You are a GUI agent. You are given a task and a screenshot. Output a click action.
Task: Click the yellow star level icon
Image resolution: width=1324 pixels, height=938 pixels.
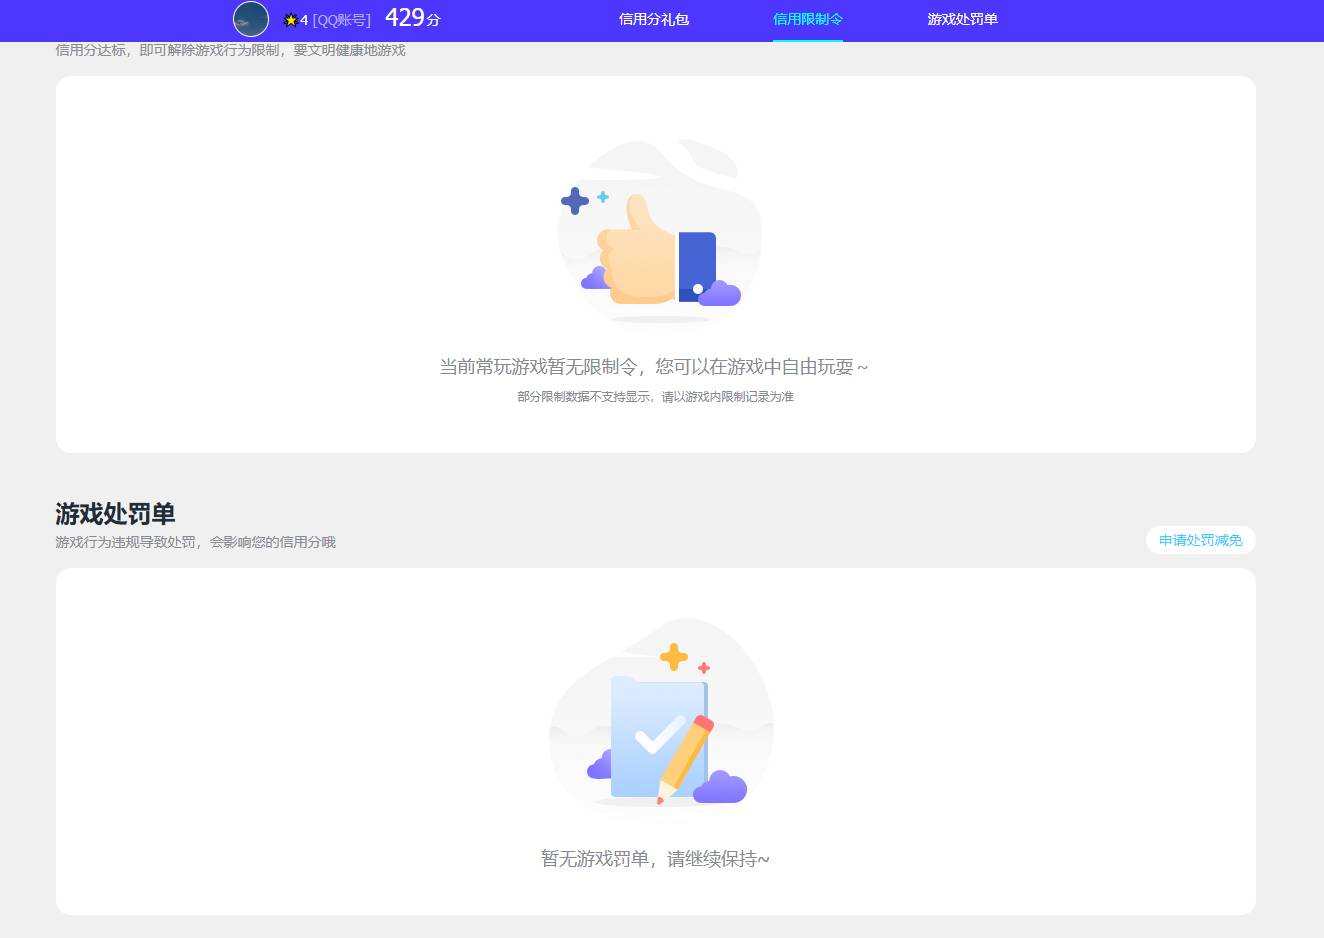[291, 20]
